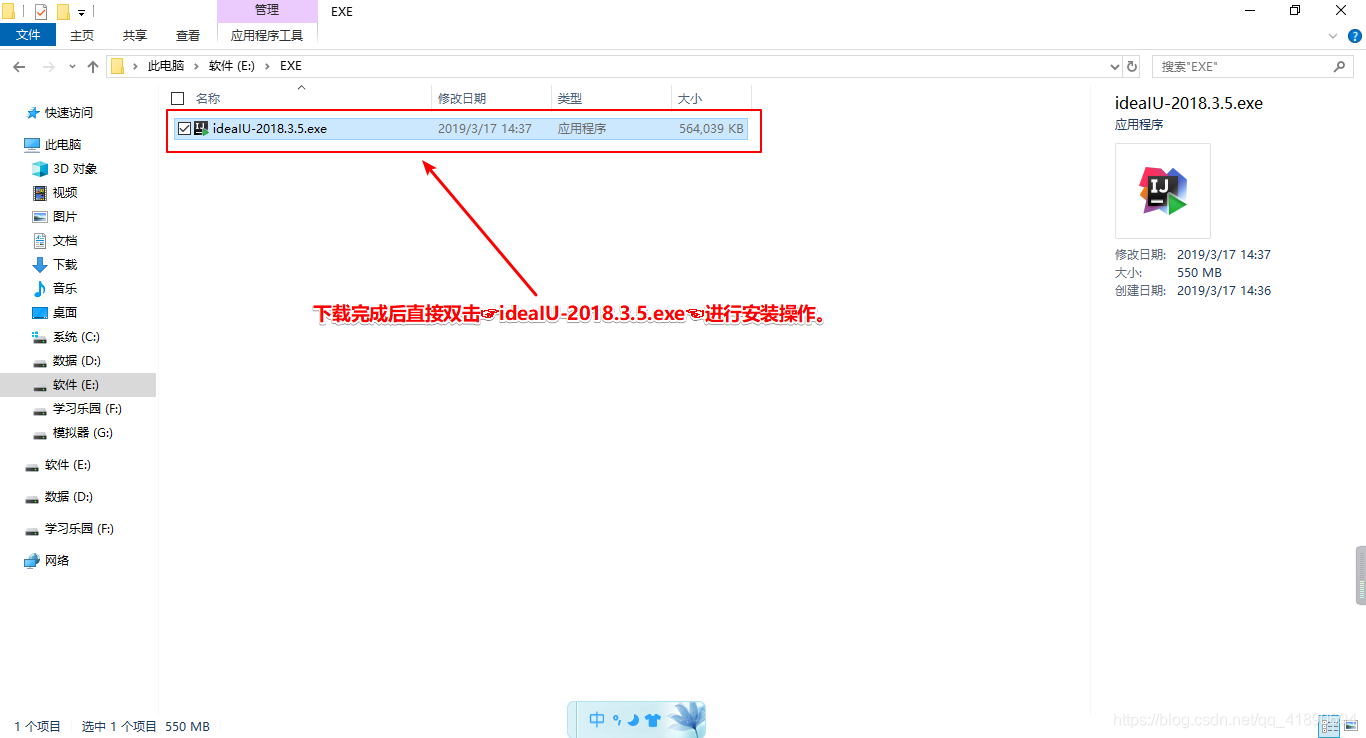The height and width of the screenshot is (738, 1366).
Task: Click the IME shirt skin icon
Action: point(653,719)
